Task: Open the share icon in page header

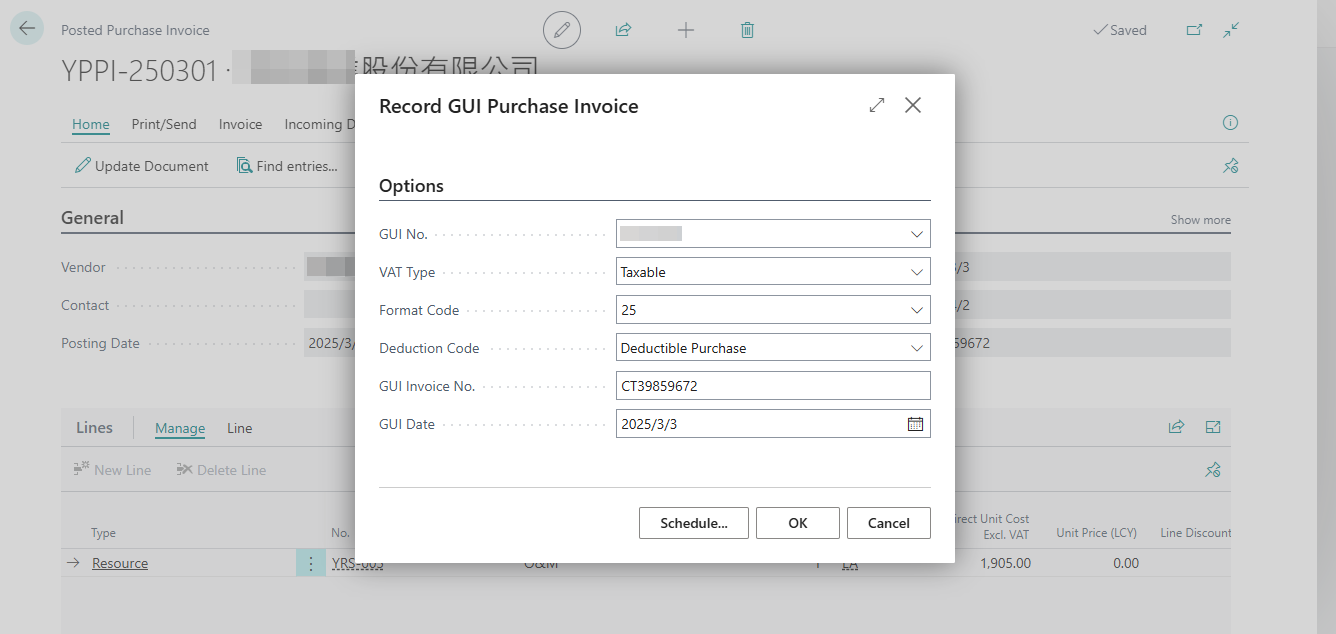Action: coord(624,30)
